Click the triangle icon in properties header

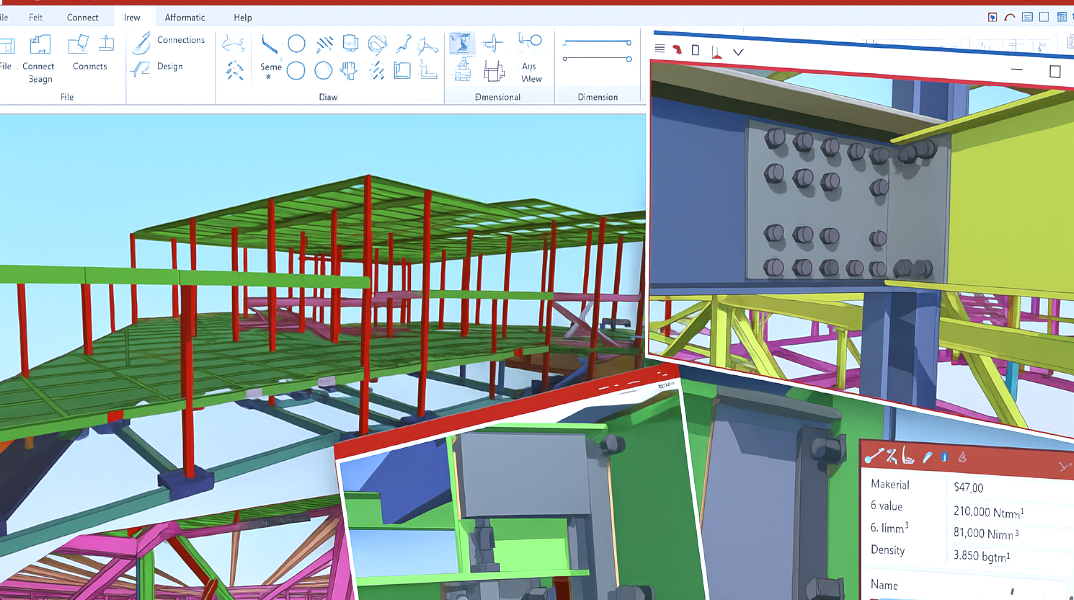tap(962, 457)
